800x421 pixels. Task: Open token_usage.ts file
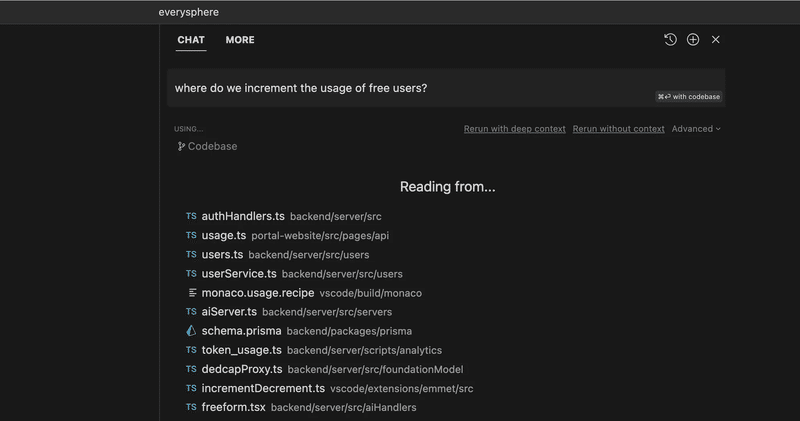(x=241, y=350)
